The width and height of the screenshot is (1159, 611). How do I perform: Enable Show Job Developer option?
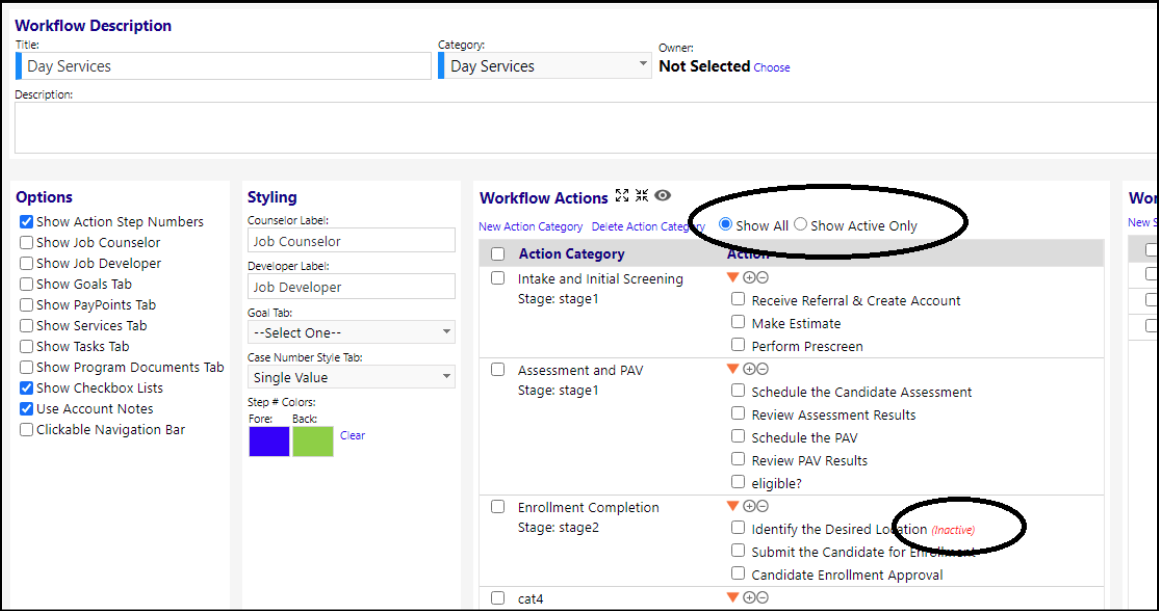27,263
